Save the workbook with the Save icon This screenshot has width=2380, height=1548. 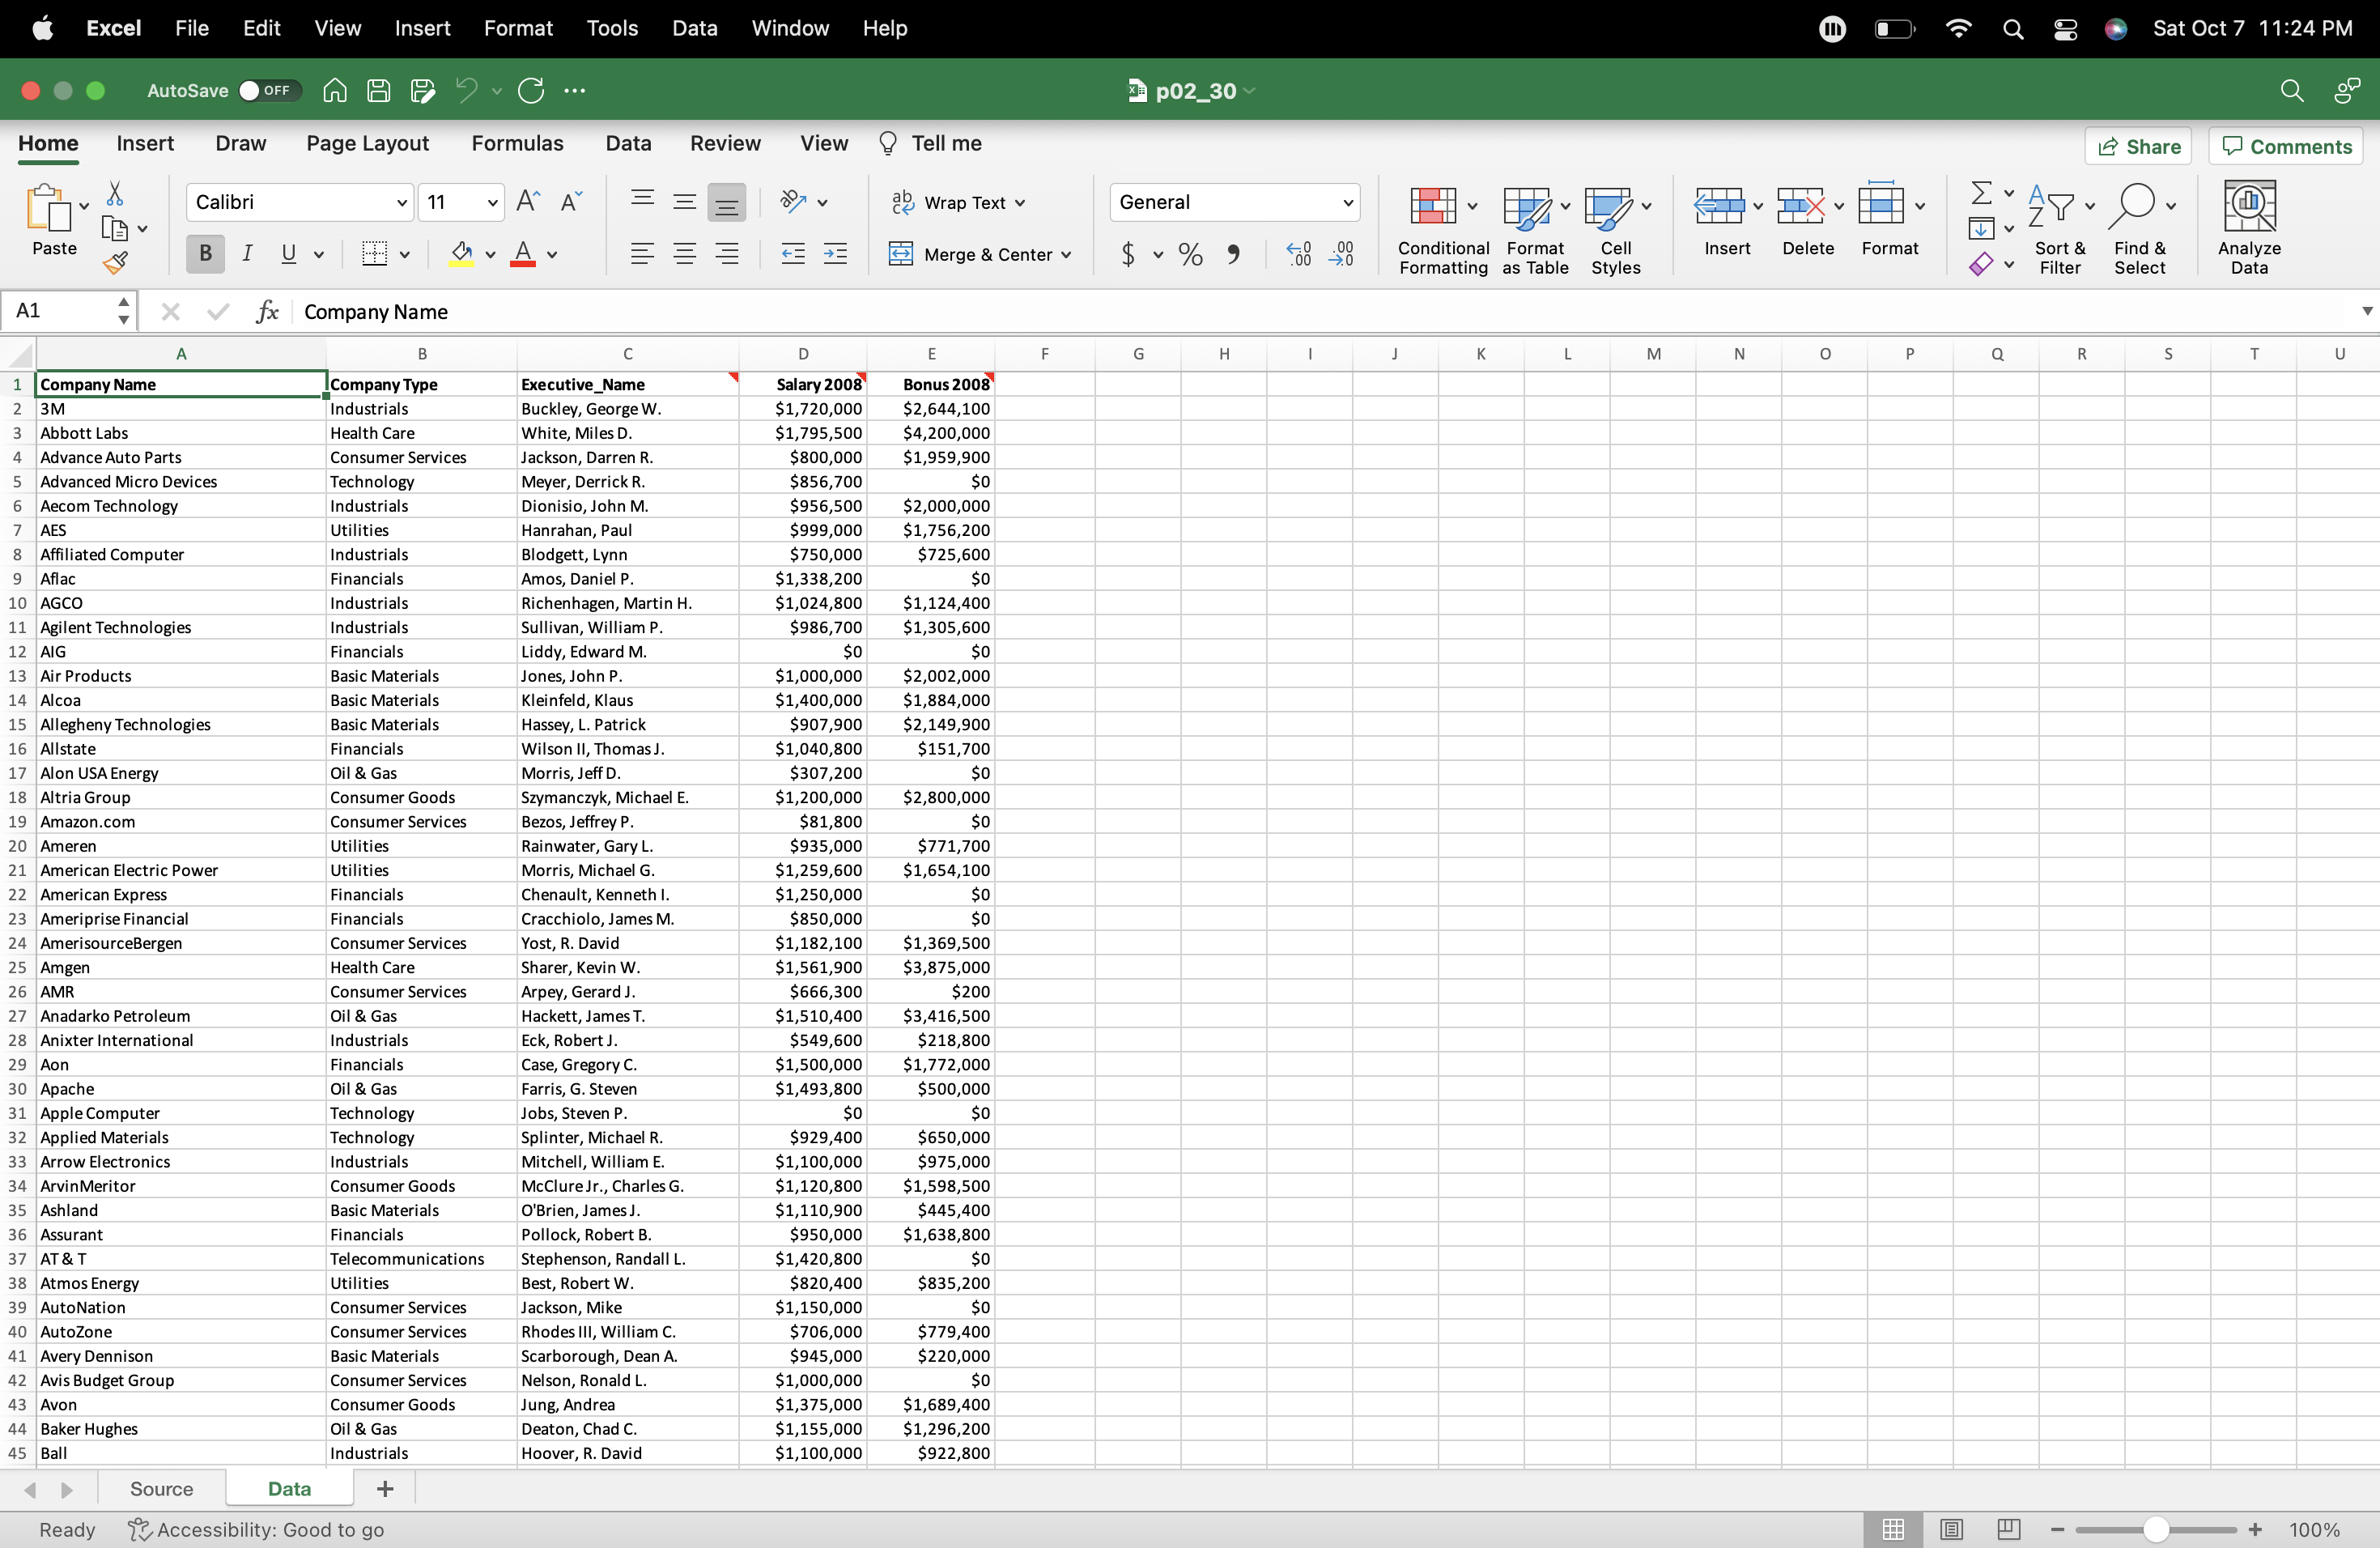pyautogui.click(x=379, y=91)
